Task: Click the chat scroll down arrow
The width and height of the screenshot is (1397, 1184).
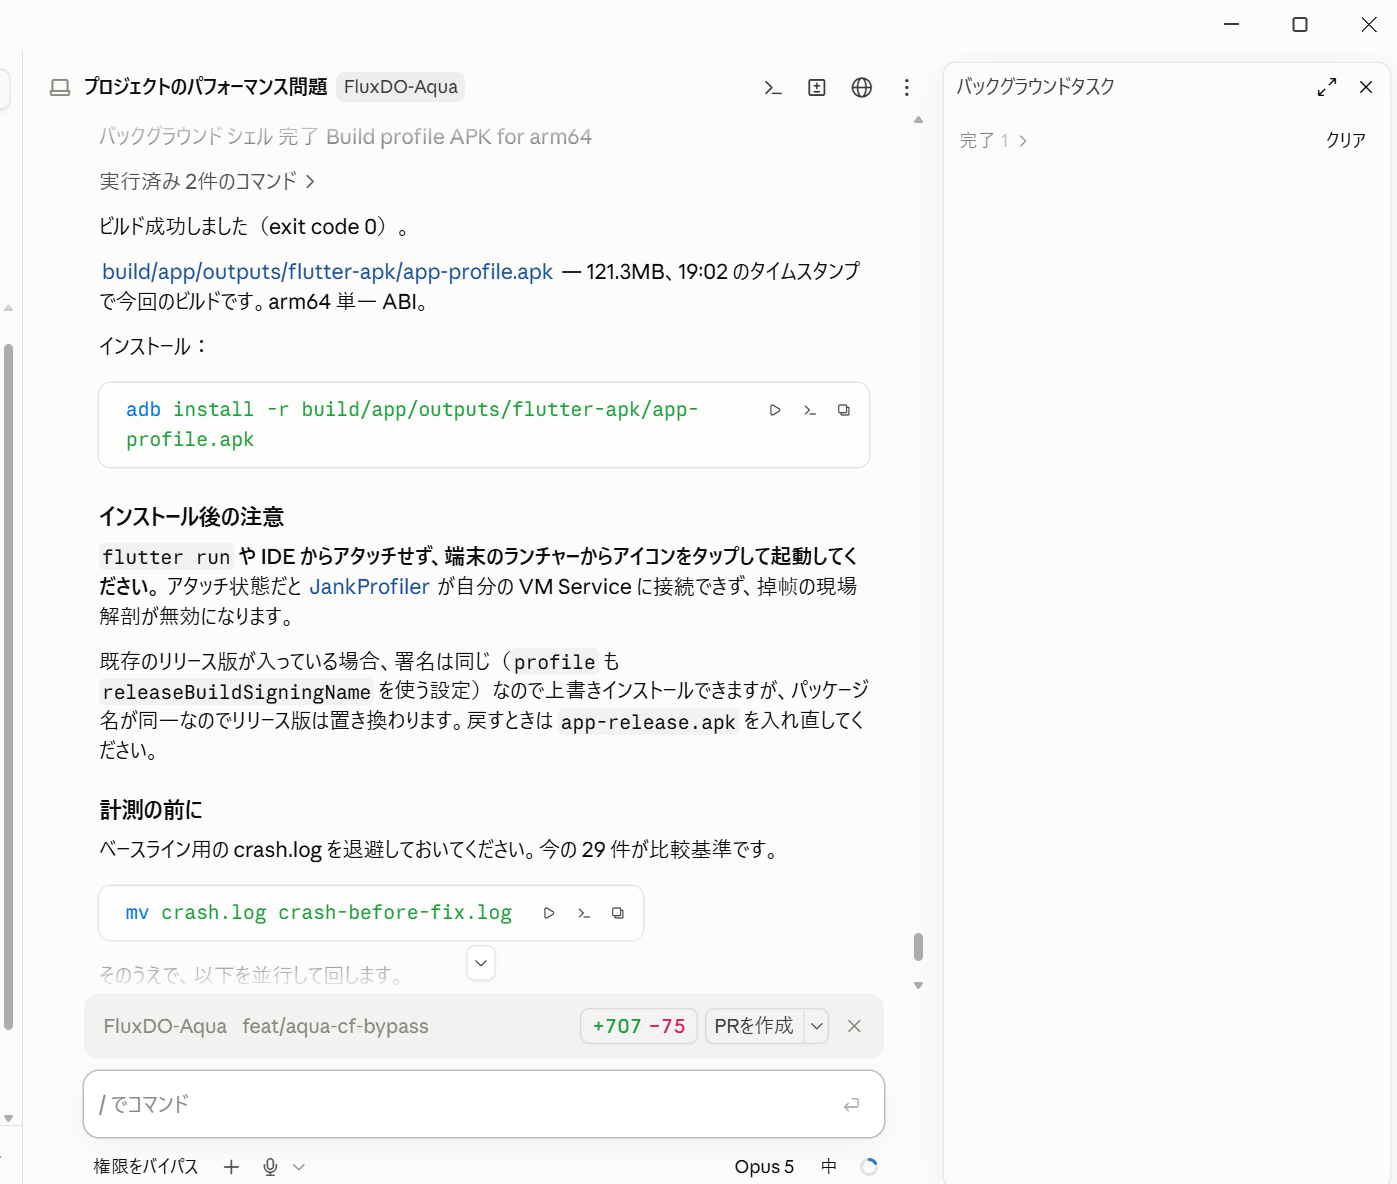Action: 918,986
